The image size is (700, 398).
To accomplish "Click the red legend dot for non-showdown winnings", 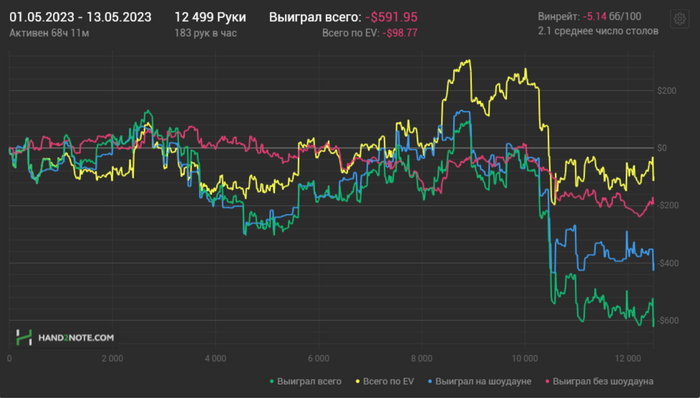I will pyautogui.click(x=547, y=381).
